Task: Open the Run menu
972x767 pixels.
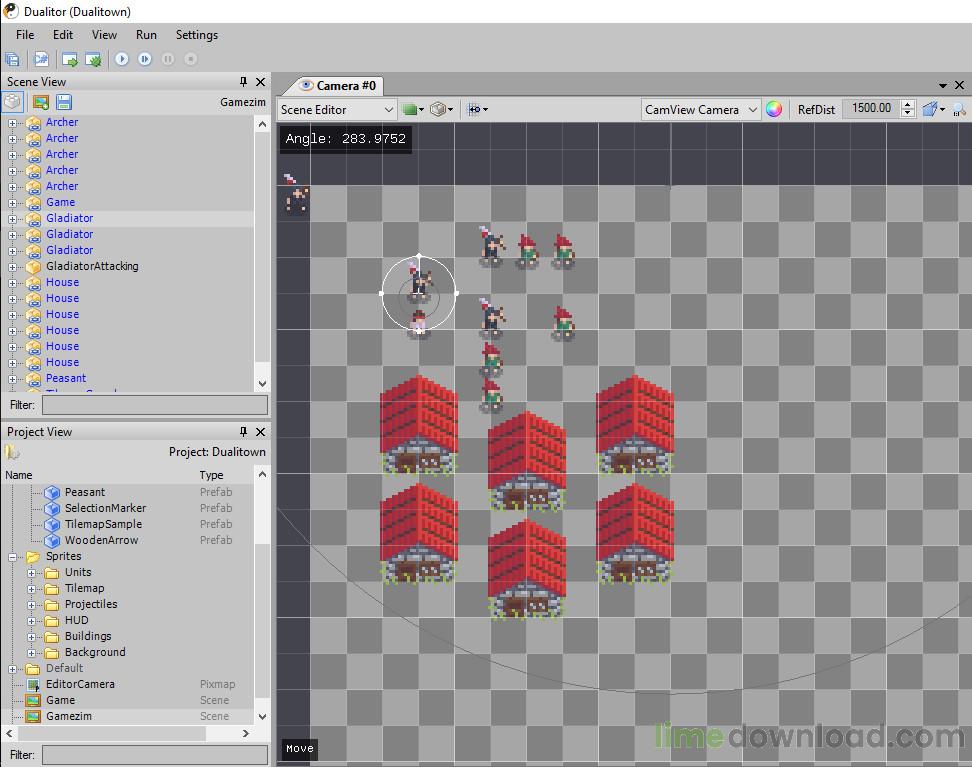Action: tap(146, 35)
